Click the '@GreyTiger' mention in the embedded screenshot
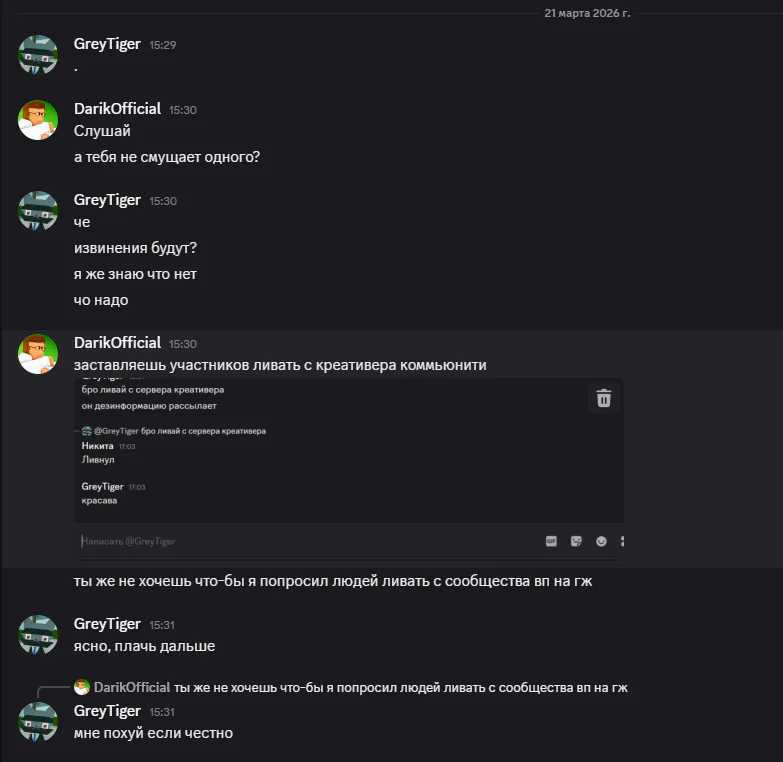Screen dimensions: 783x762 117,431
